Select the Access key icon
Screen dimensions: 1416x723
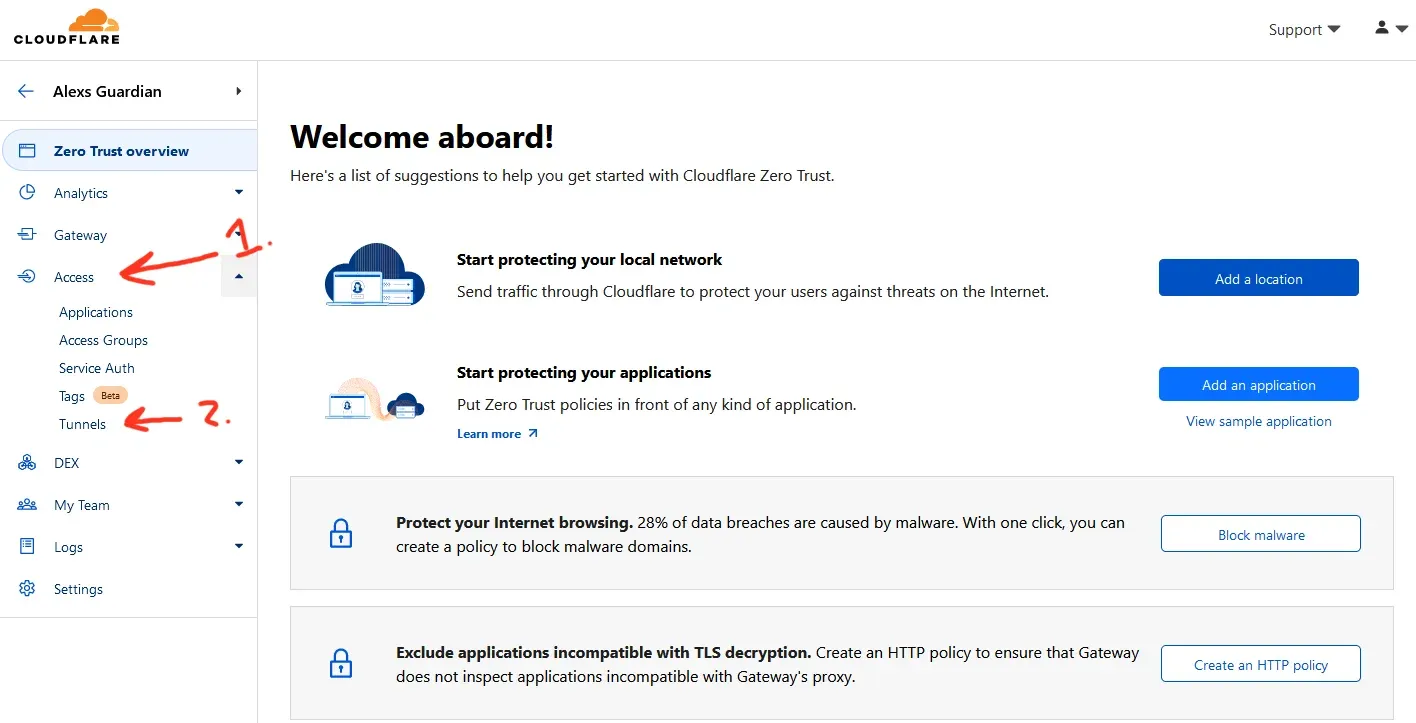[27, 276]
